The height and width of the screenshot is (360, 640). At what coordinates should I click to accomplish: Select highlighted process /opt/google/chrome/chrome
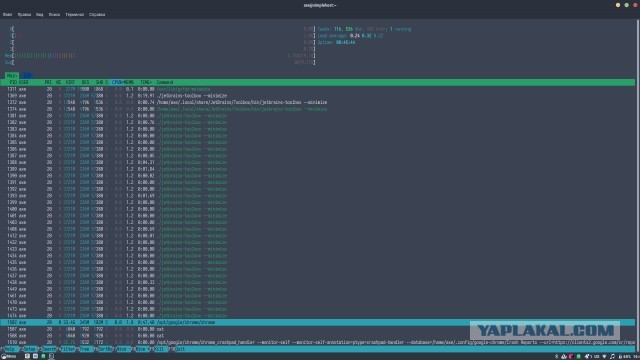click(x=318, y=322)
